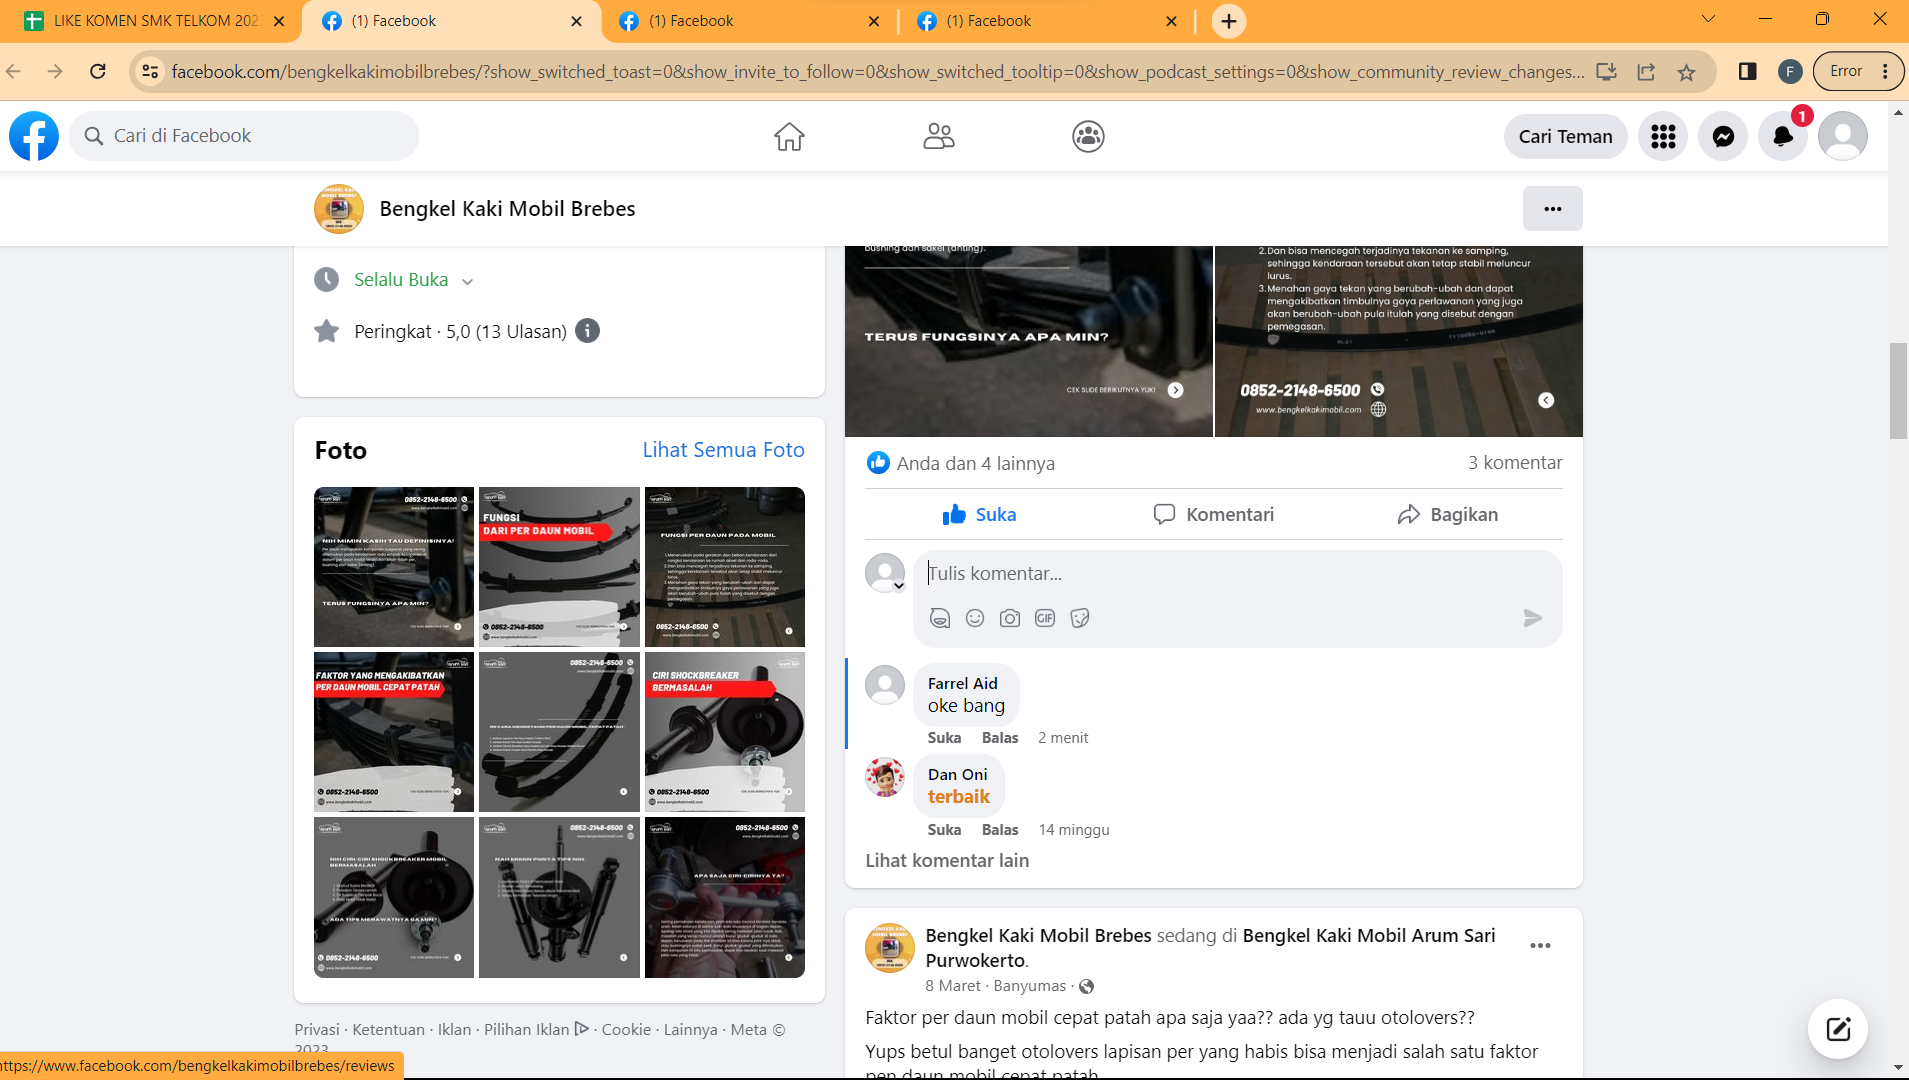
Task: Open the page header three-dot options
Action: pyautogui.click(x=1552, y=209)
